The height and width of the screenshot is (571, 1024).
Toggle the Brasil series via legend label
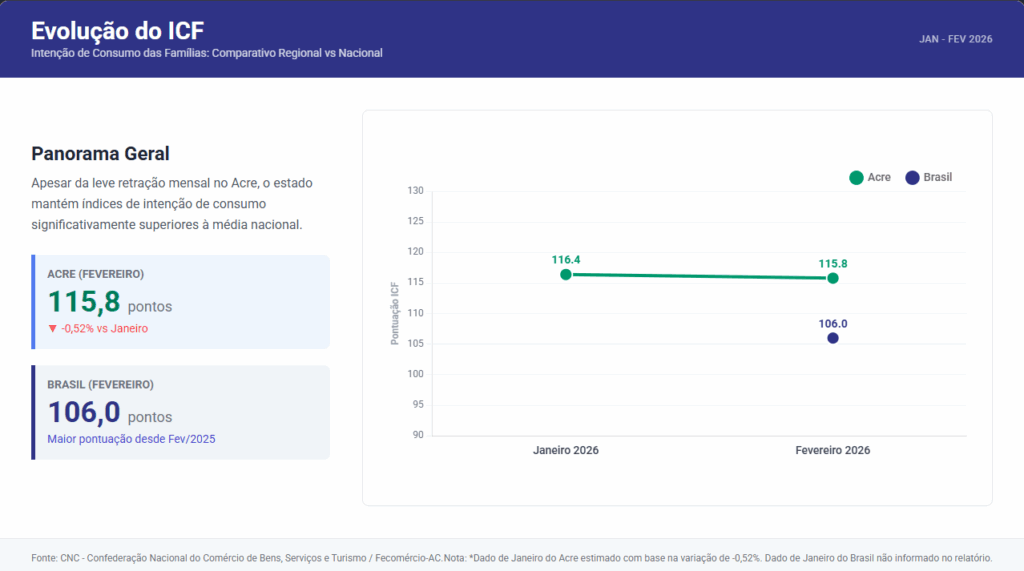[x=937, y=178]
